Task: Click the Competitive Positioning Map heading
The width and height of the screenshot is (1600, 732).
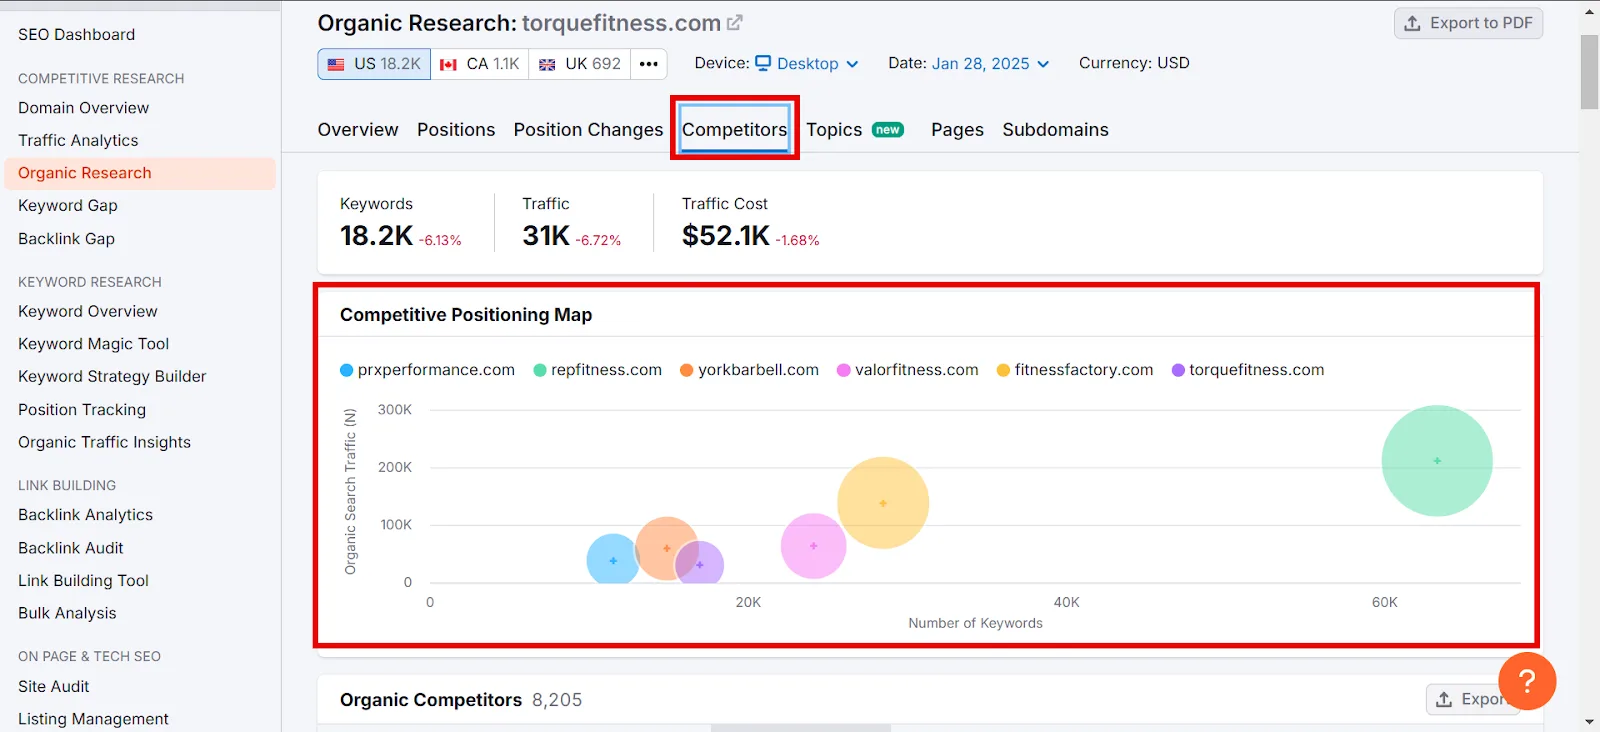Action: [466, 315]
